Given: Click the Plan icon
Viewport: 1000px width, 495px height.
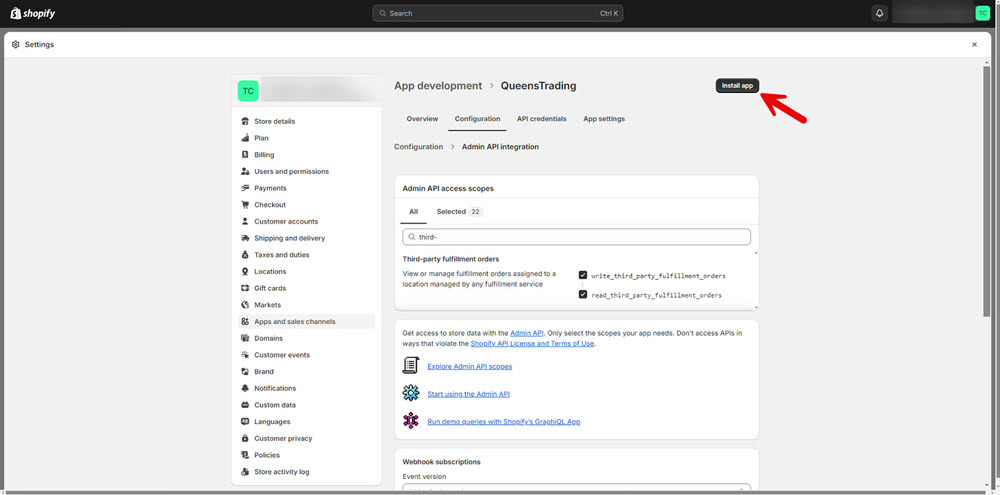Looking at the screenshot, I should tap(245, 138).
